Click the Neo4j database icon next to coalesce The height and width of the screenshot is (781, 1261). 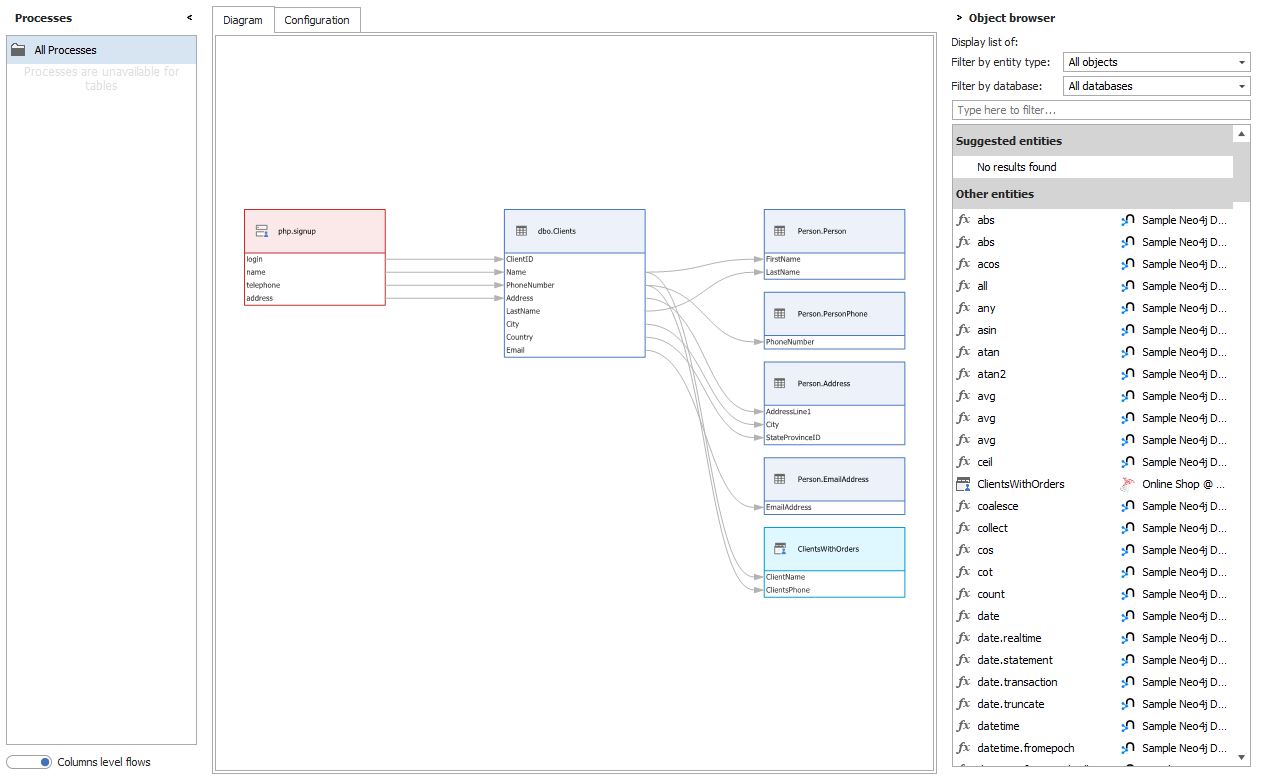pyautogui.click(x=1129, y=506)
